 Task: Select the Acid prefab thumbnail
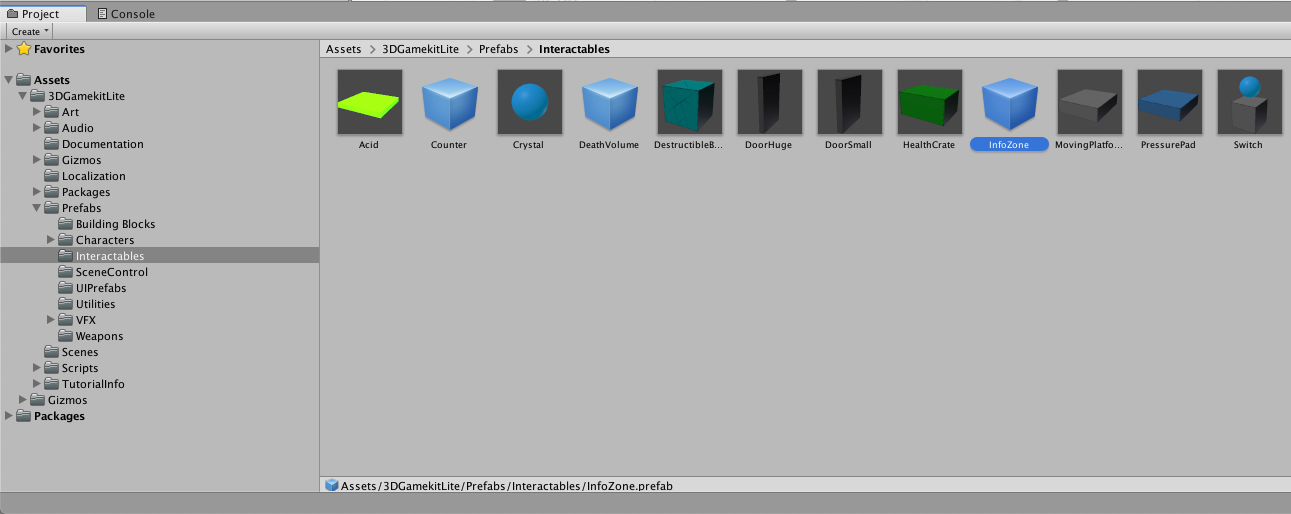click(x=369, y=102)
